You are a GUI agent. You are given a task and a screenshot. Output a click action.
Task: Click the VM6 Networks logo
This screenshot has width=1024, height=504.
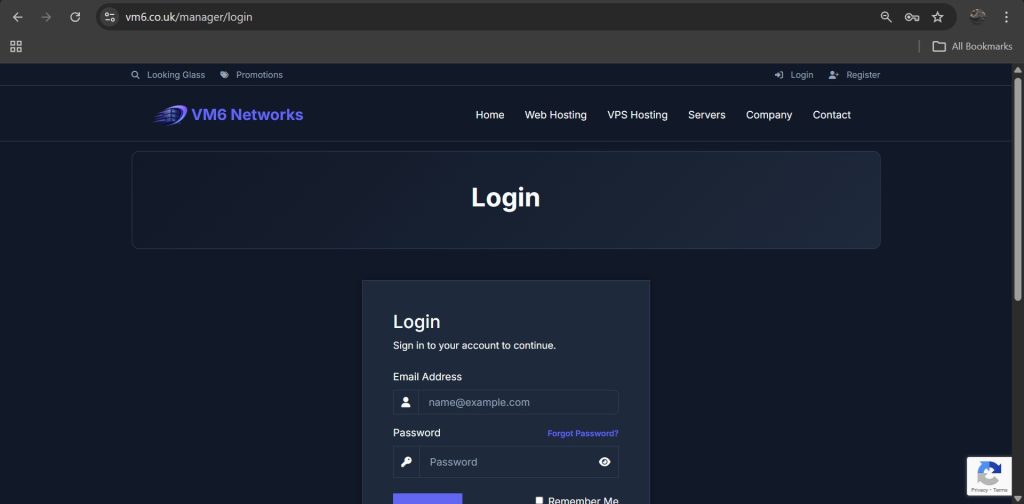point(228,115)
